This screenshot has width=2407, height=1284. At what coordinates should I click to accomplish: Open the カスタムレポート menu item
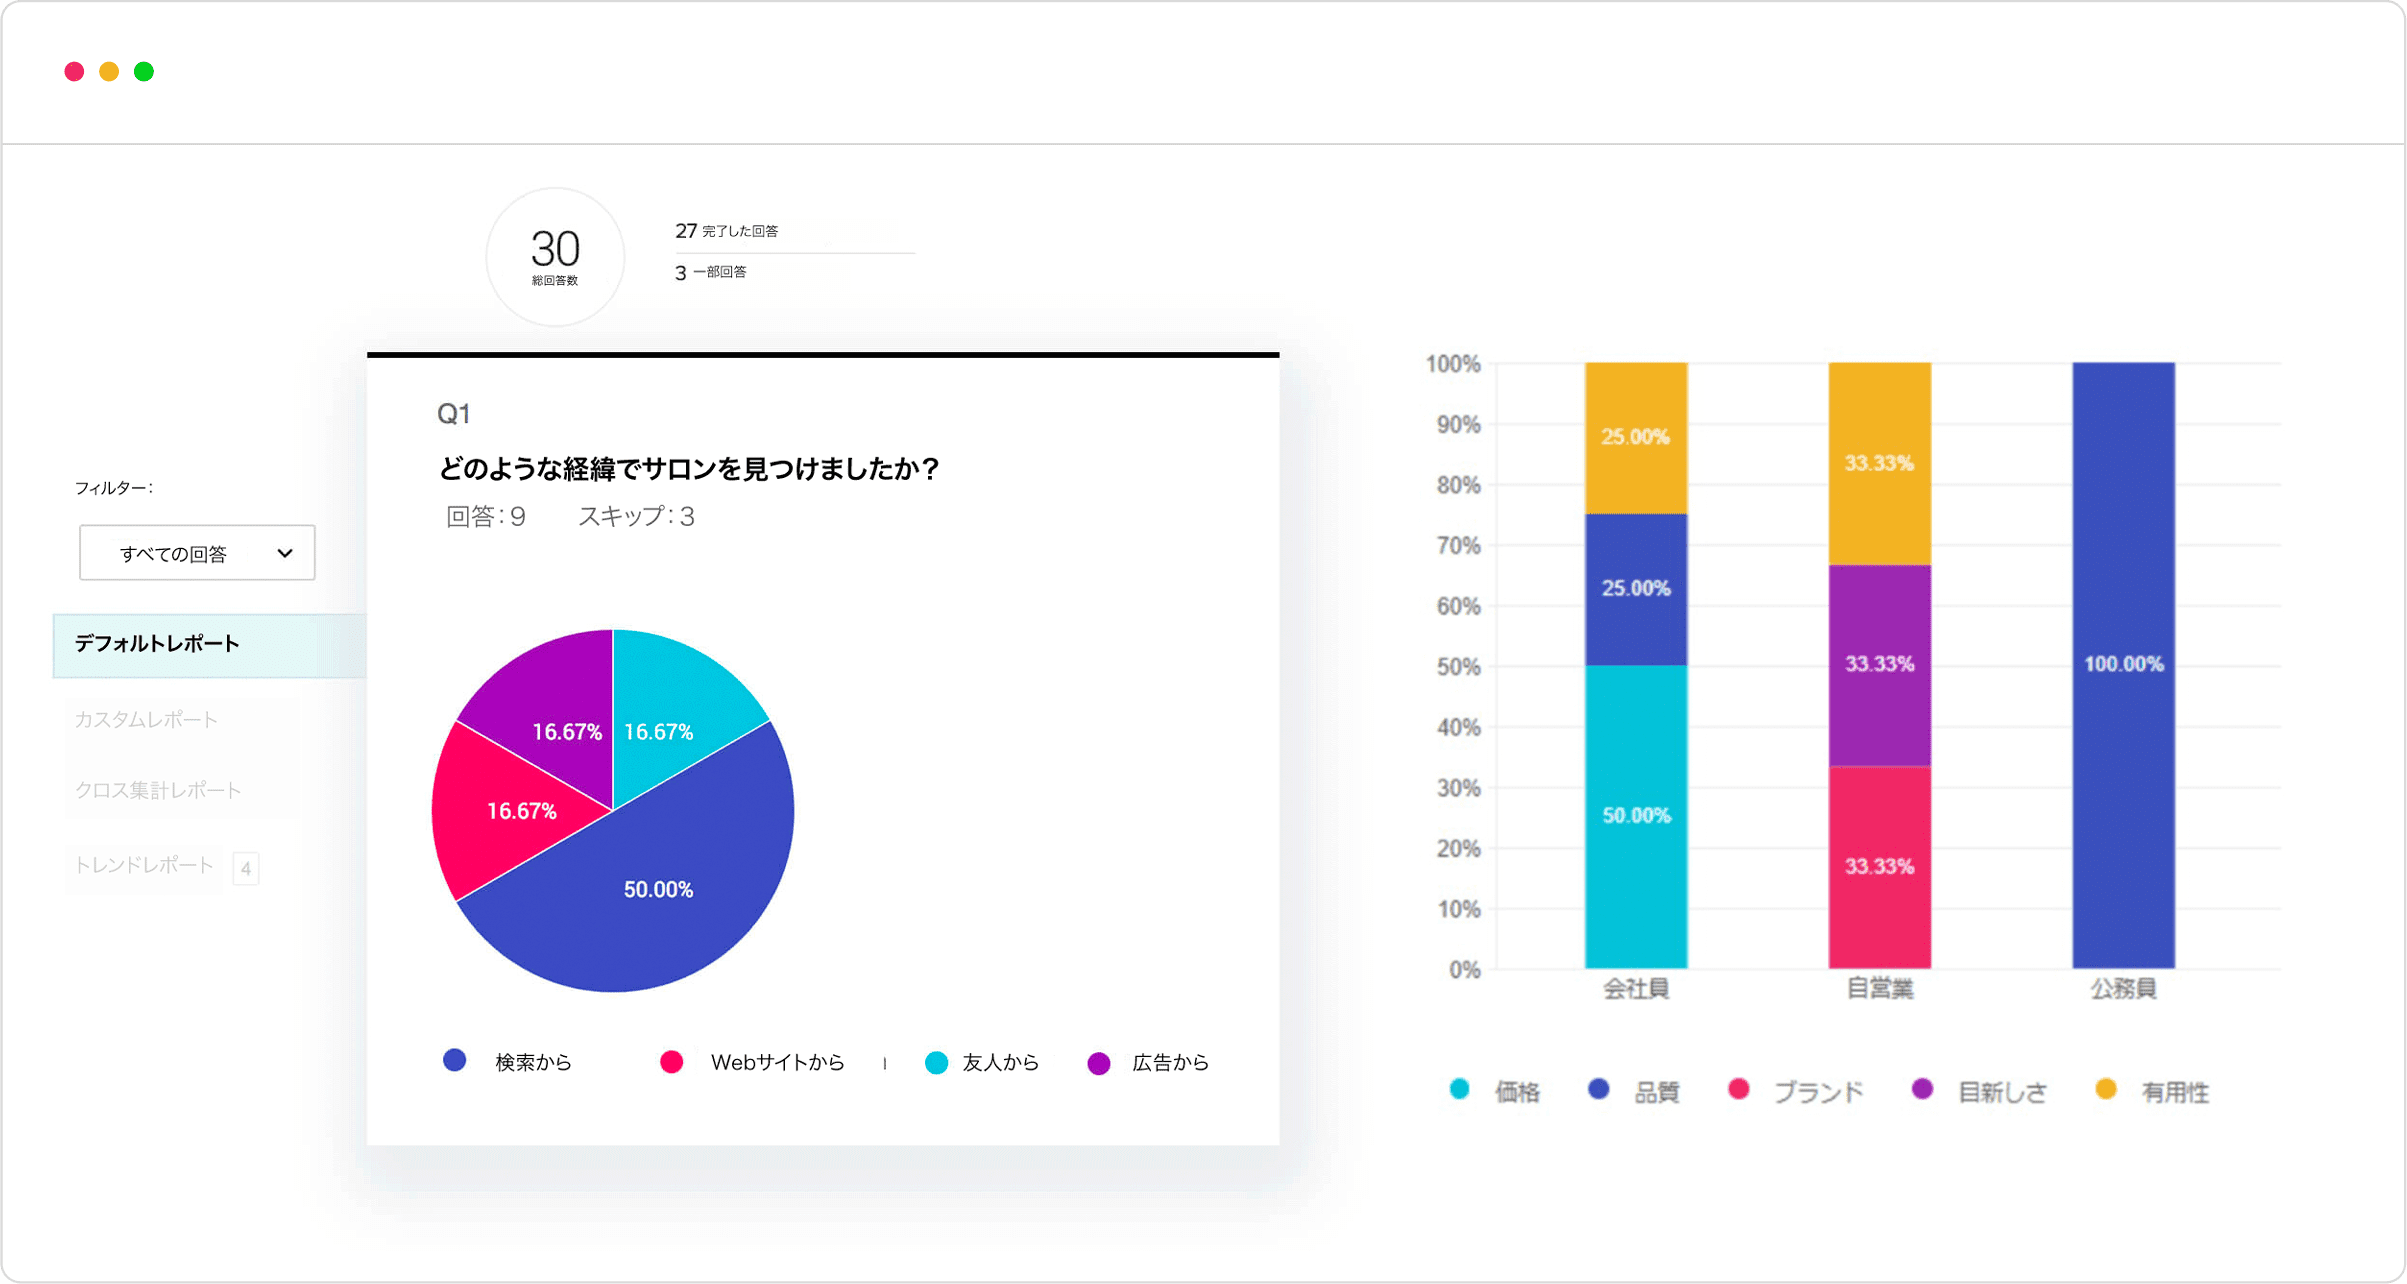pyautogui.click(x=146, y=719)
